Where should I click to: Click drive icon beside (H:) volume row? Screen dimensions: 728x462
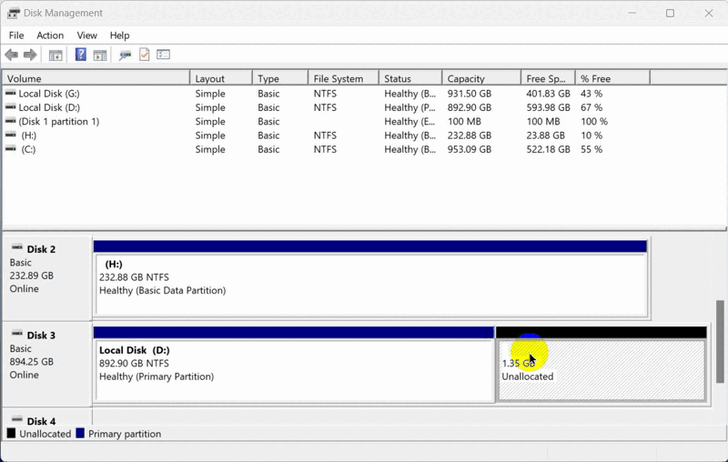[x=10, y=135]
